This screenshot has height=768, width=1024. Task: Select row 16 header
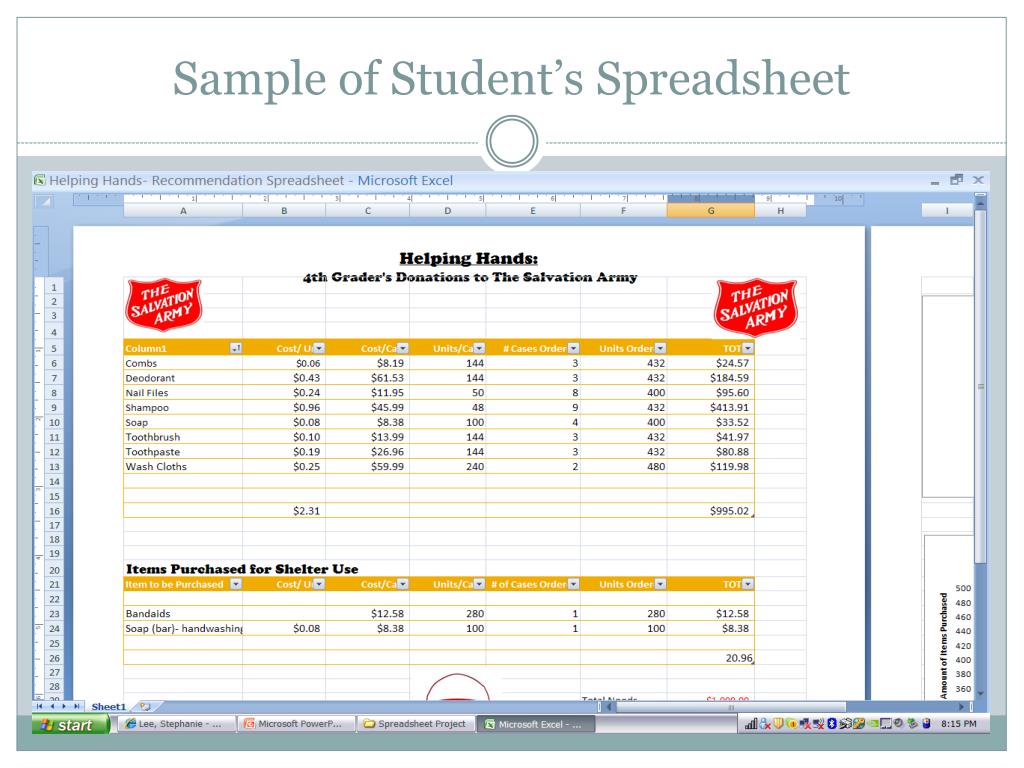click(x=54, y=511)
